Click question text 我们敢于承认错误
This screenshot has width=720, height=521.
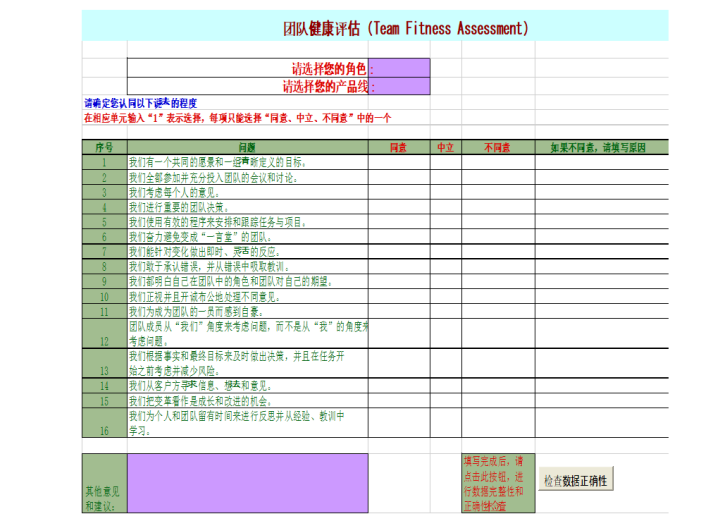tap(209, 267)
